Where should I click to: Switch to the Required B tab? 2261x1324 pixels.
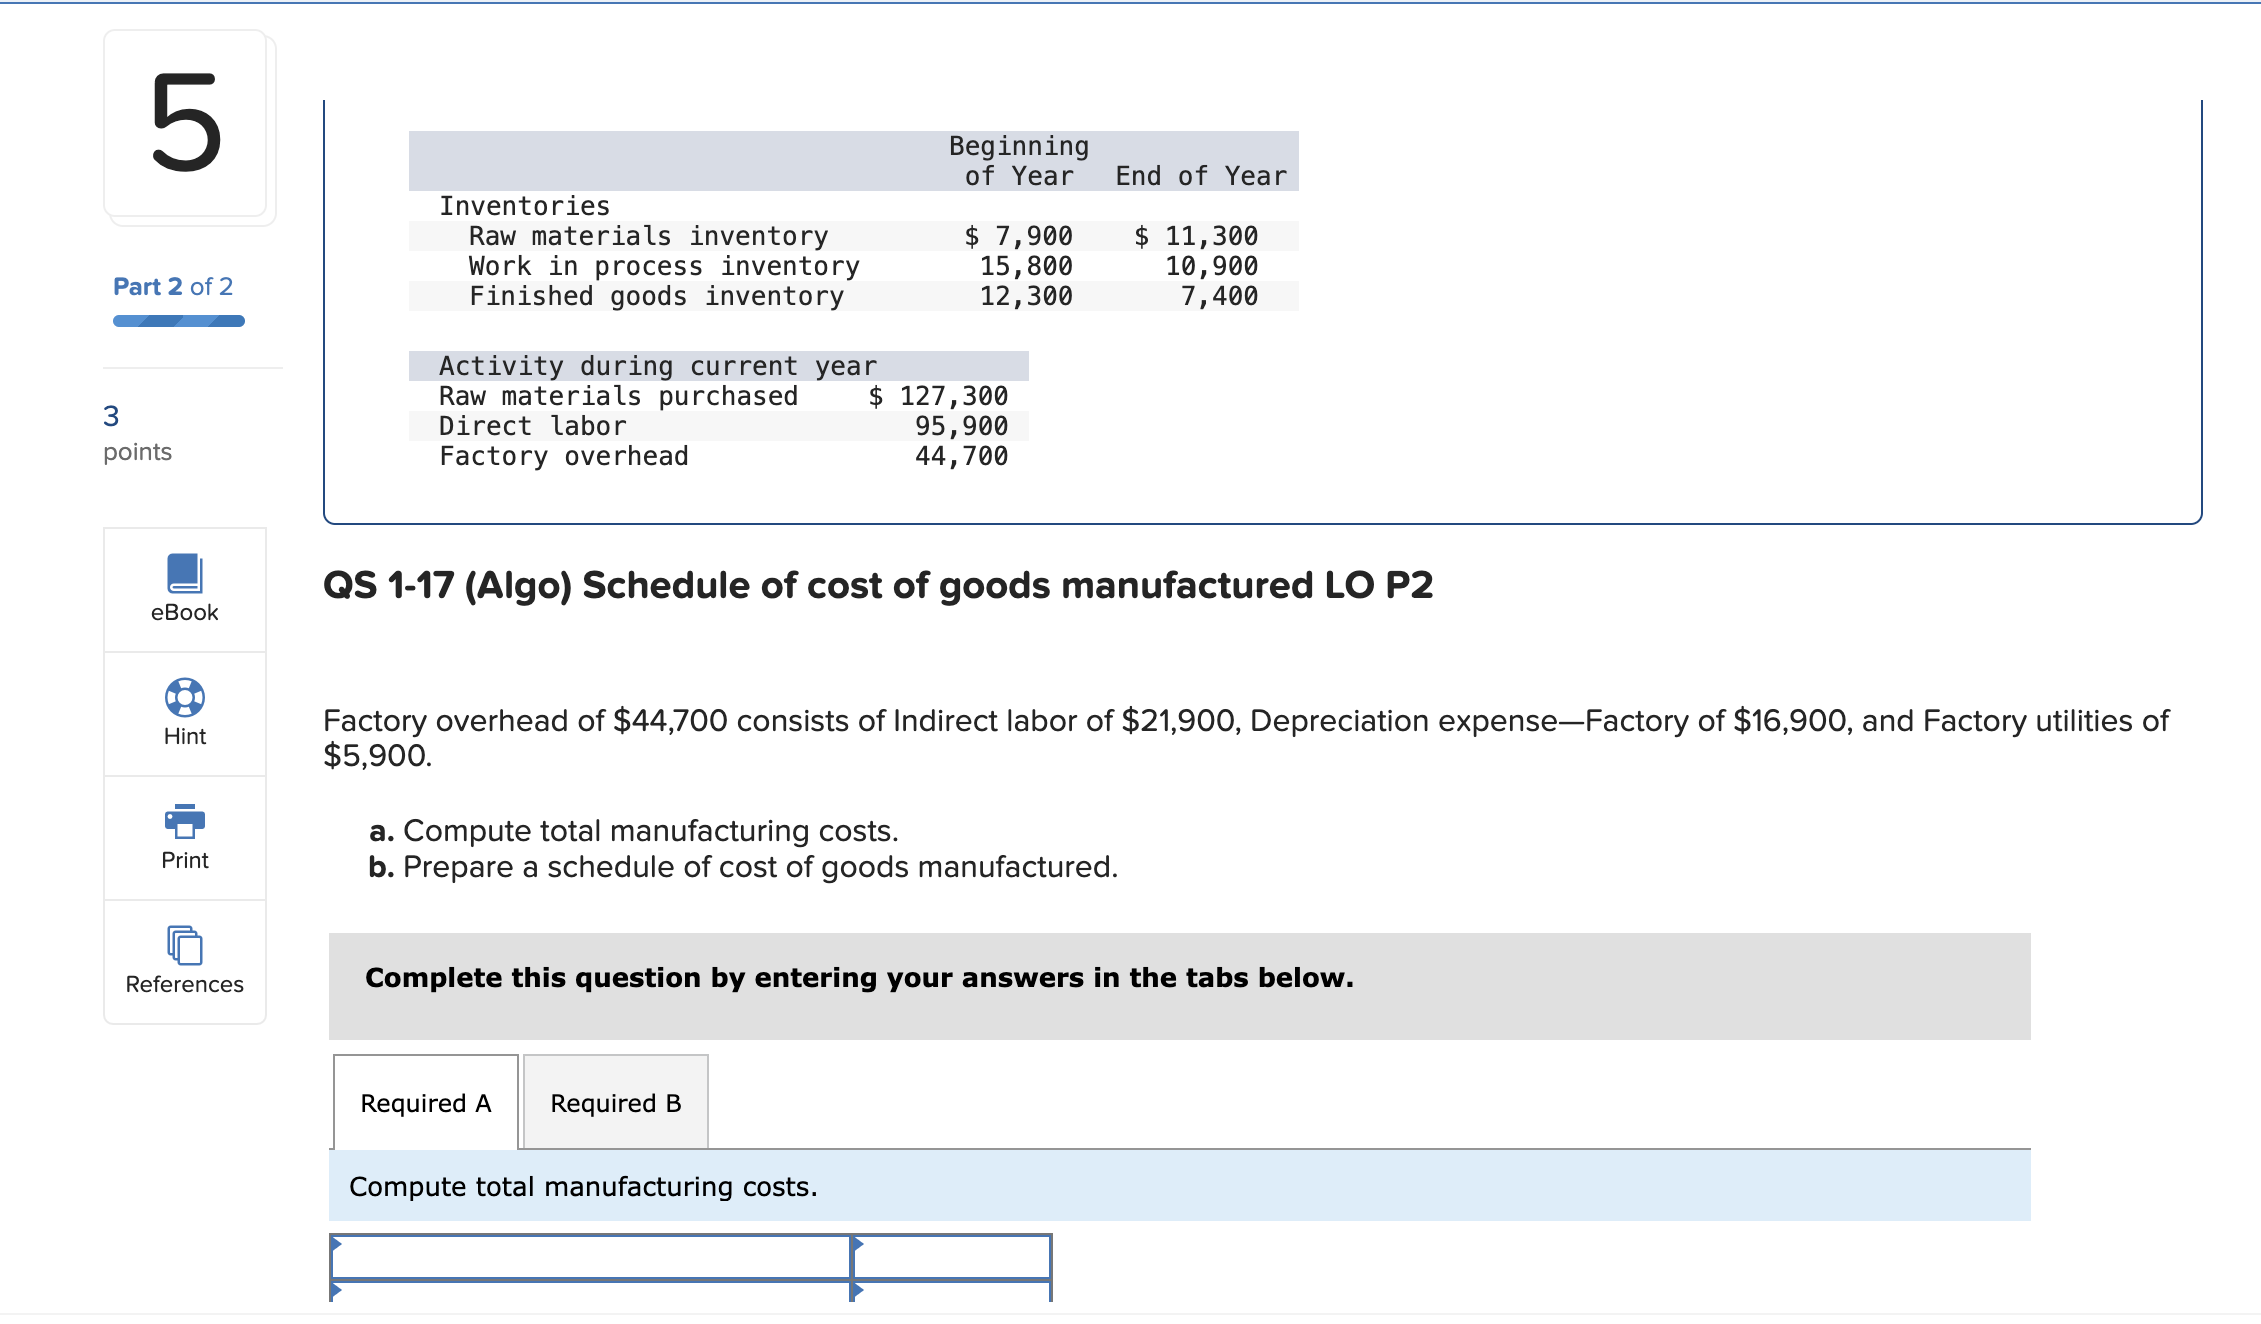614,1103
